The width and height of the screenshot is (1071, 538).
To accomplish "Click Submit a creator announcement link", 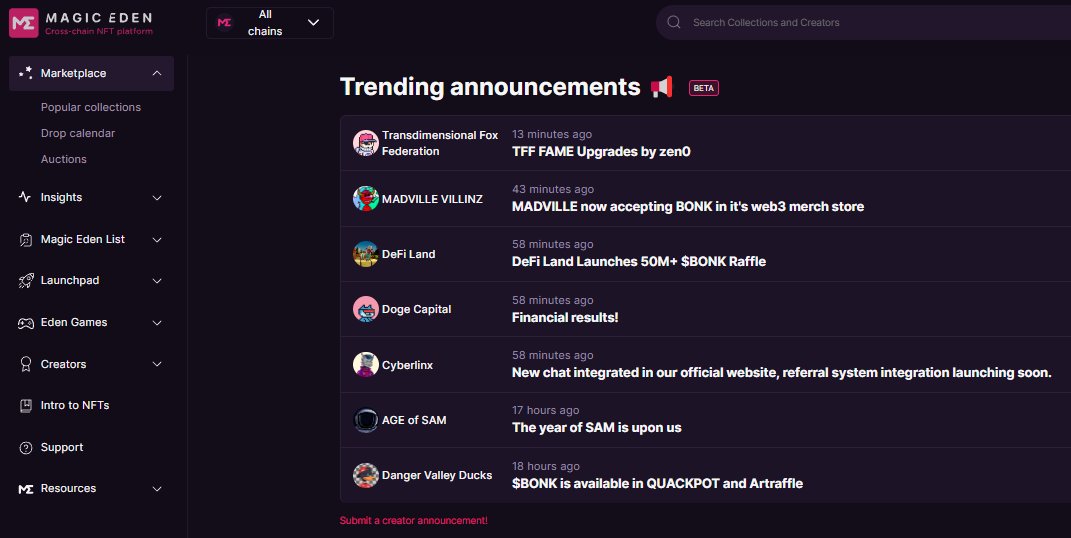I will [x=414, y=520].
